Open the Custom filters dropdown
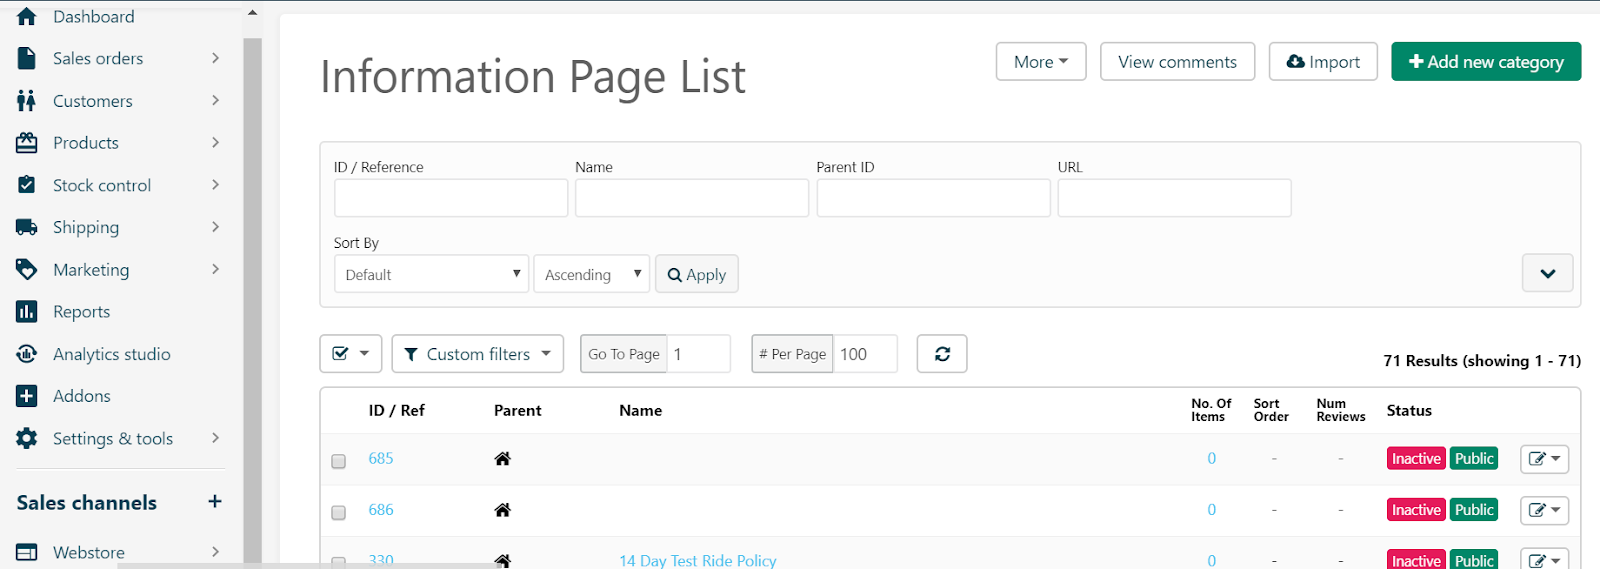This screenshot has height=569, width=1600. (x=478, y=354)
